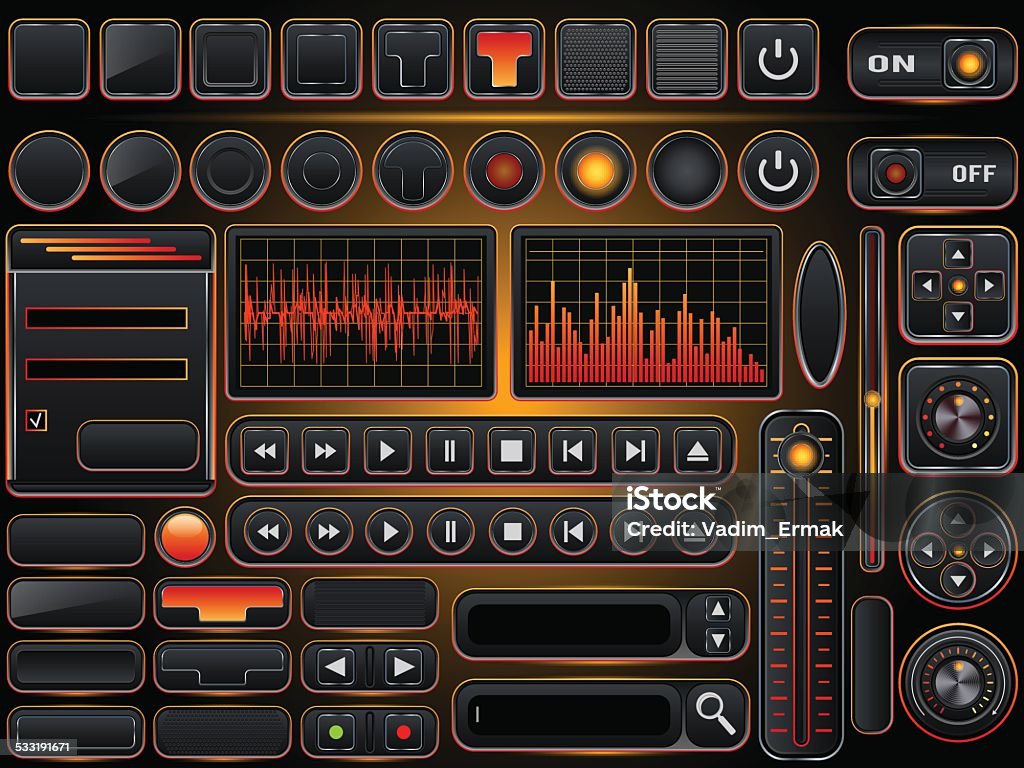This screenshot has height=768, width=1024.
Task: Toggle the checkmark checkbox in the form panel
Action: click(37, 419)
